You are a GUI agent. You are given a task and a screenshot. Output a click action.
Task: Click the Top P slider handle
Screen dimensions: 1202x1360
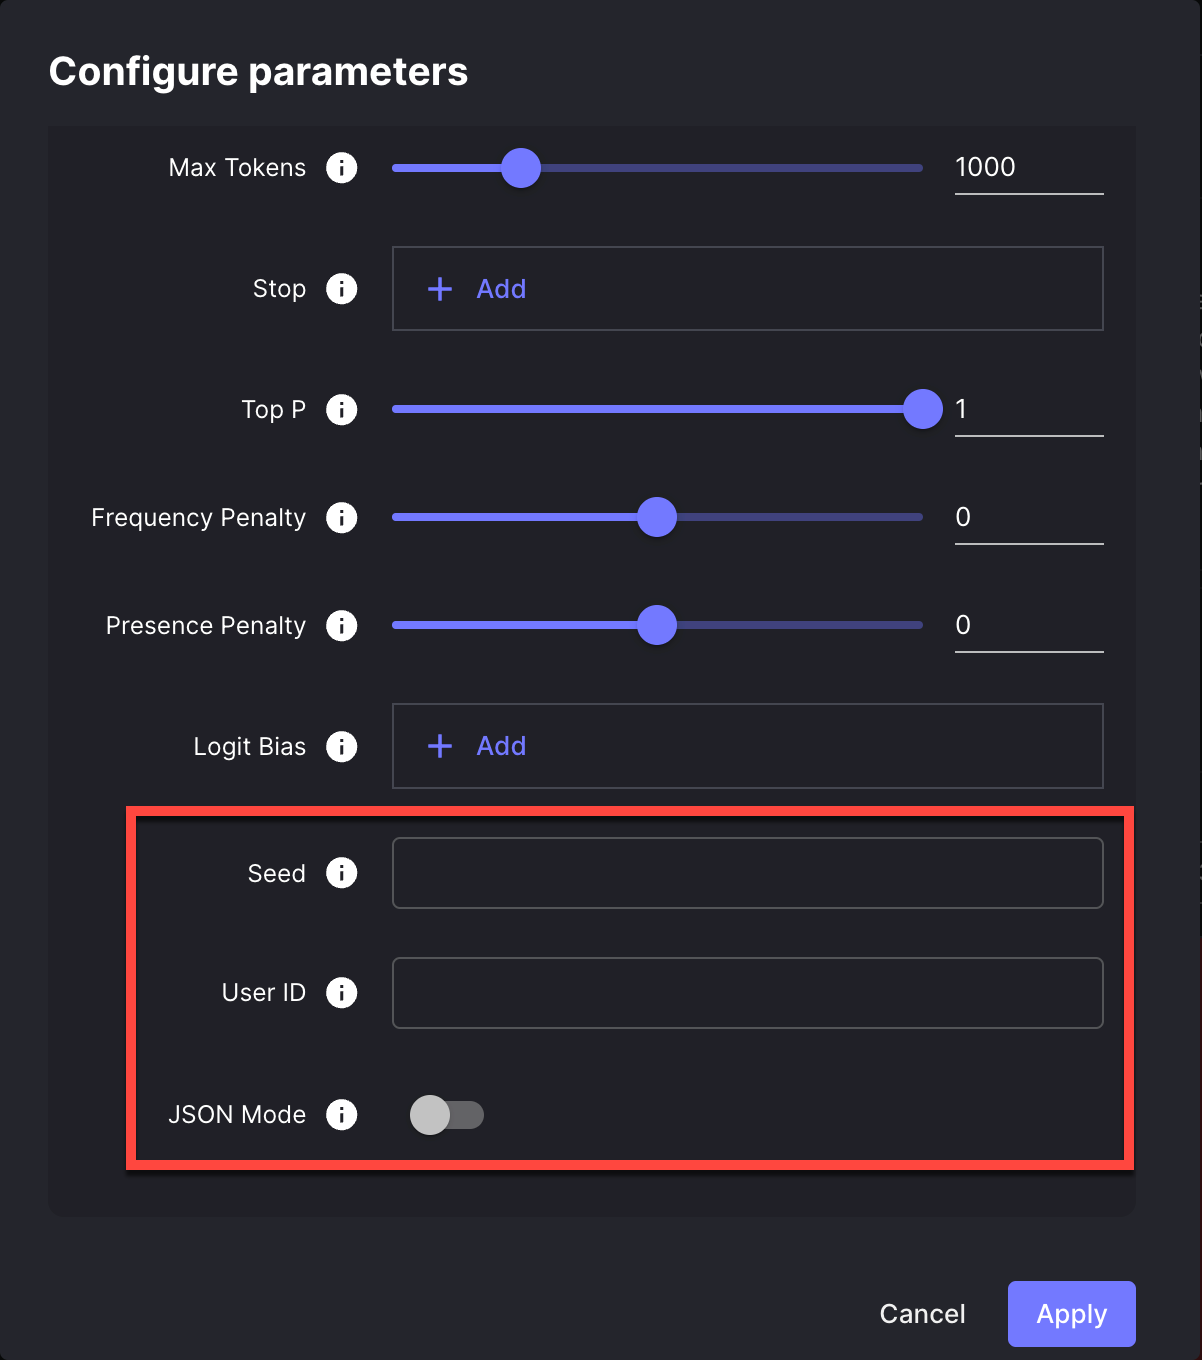[x=922, y=409]
